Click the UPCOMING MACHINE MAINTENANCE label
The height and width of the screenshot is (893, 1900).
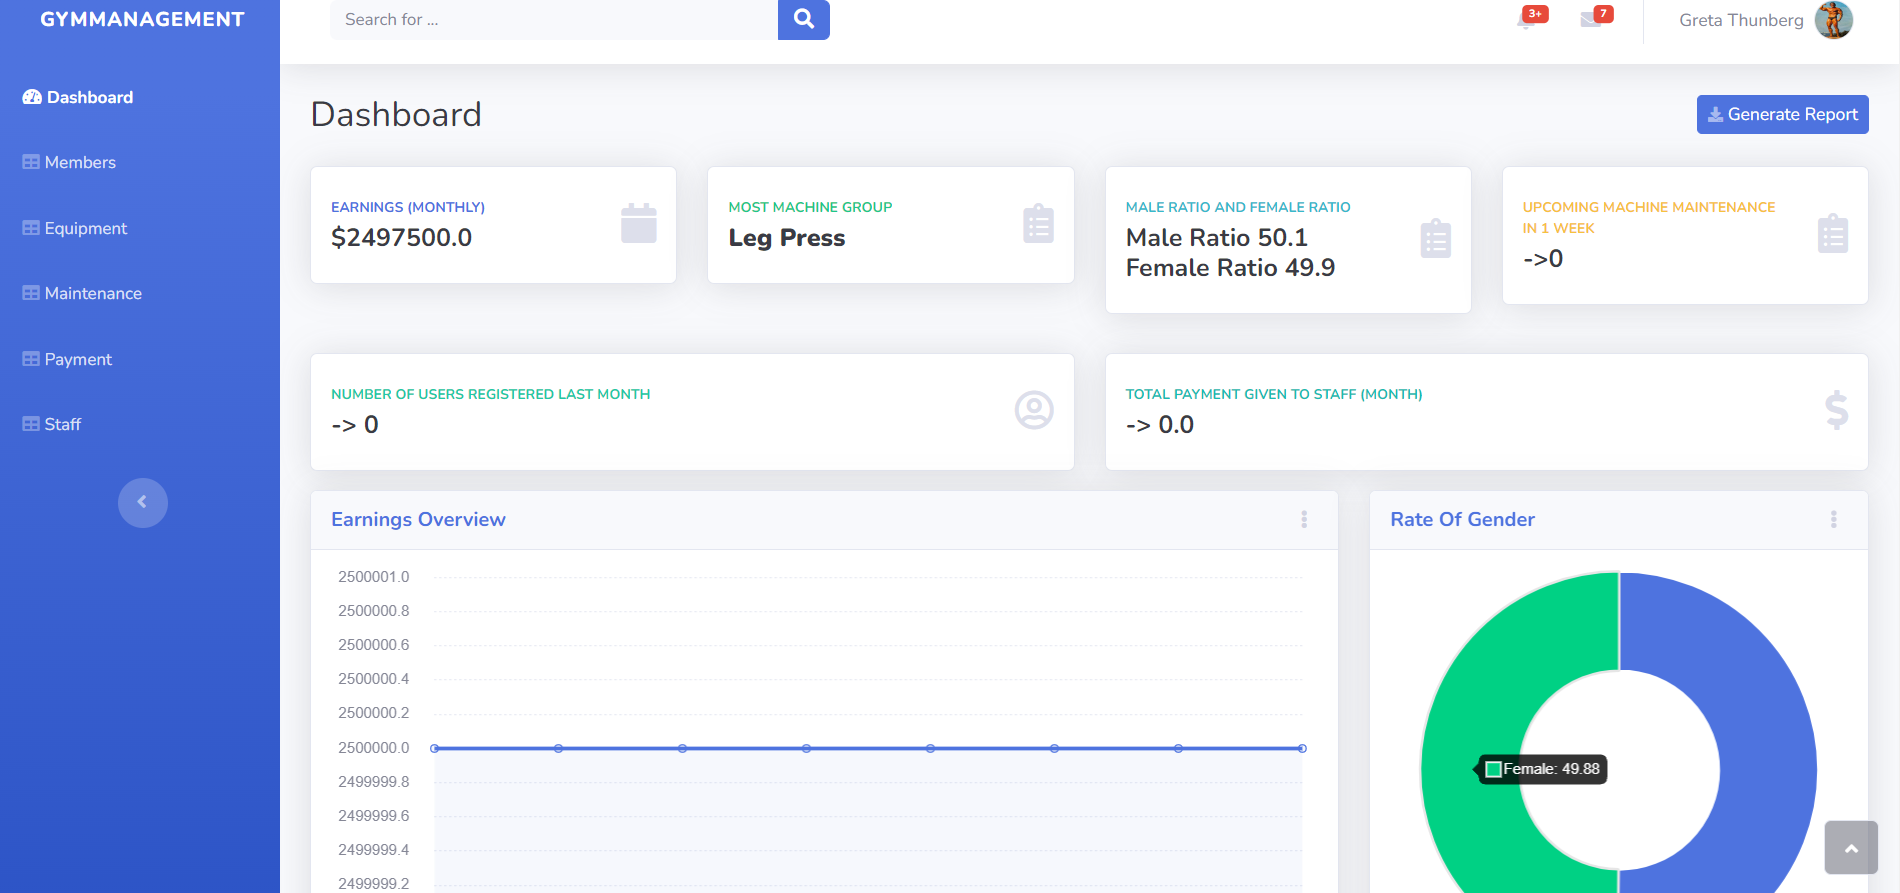click(1649, 217)
